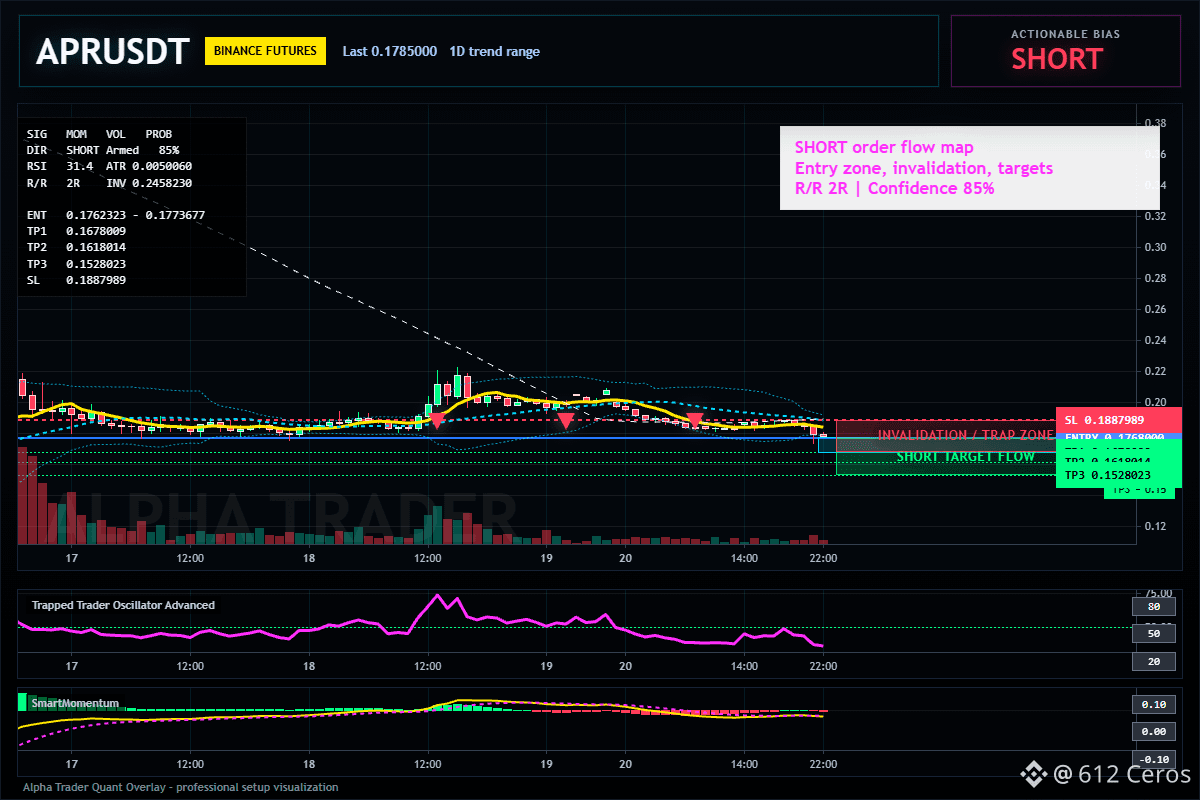The width and height of the screenshot is (1200, 800).
Task: Click the 0.12 price axis label
Action: 1154,526
